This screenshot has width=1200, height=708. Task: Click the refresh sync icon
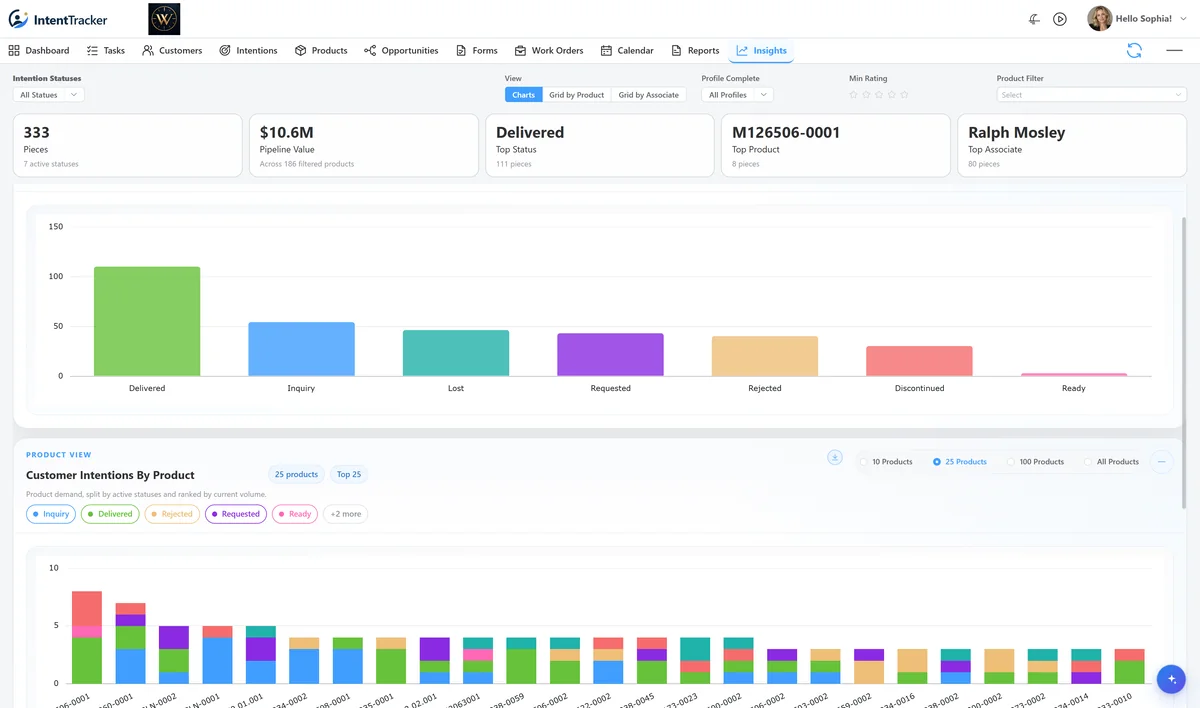click(x=1134, y=50)
